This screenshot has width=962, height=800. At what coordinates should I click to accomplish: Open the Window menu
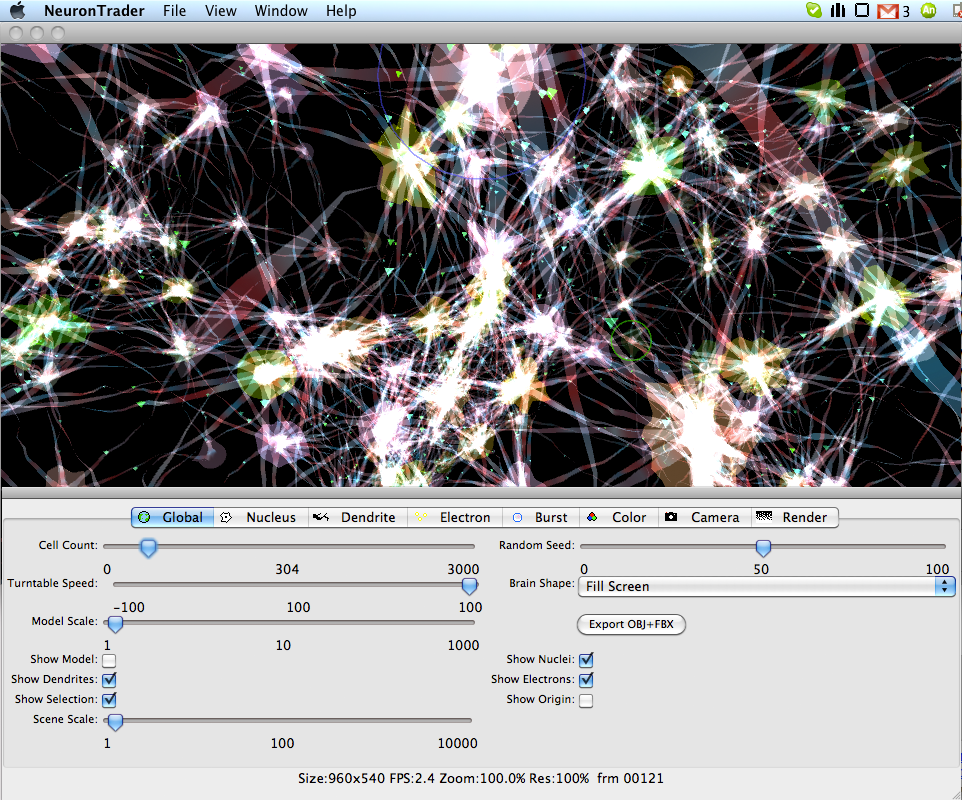point(281,11)
